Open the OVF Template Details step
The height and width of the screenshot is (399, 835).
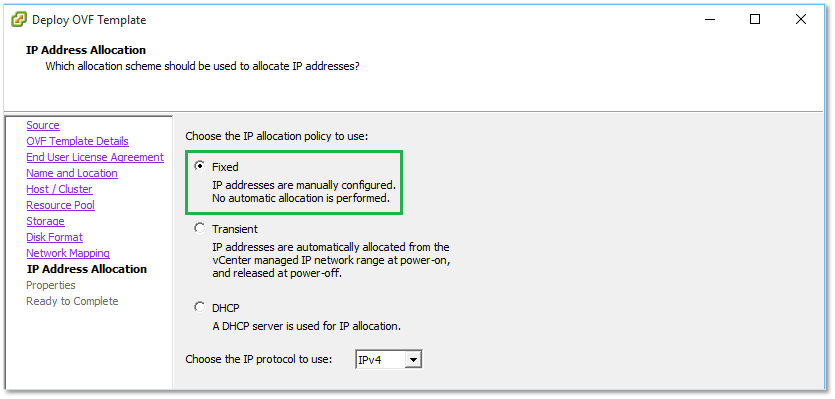coord(77,141)
